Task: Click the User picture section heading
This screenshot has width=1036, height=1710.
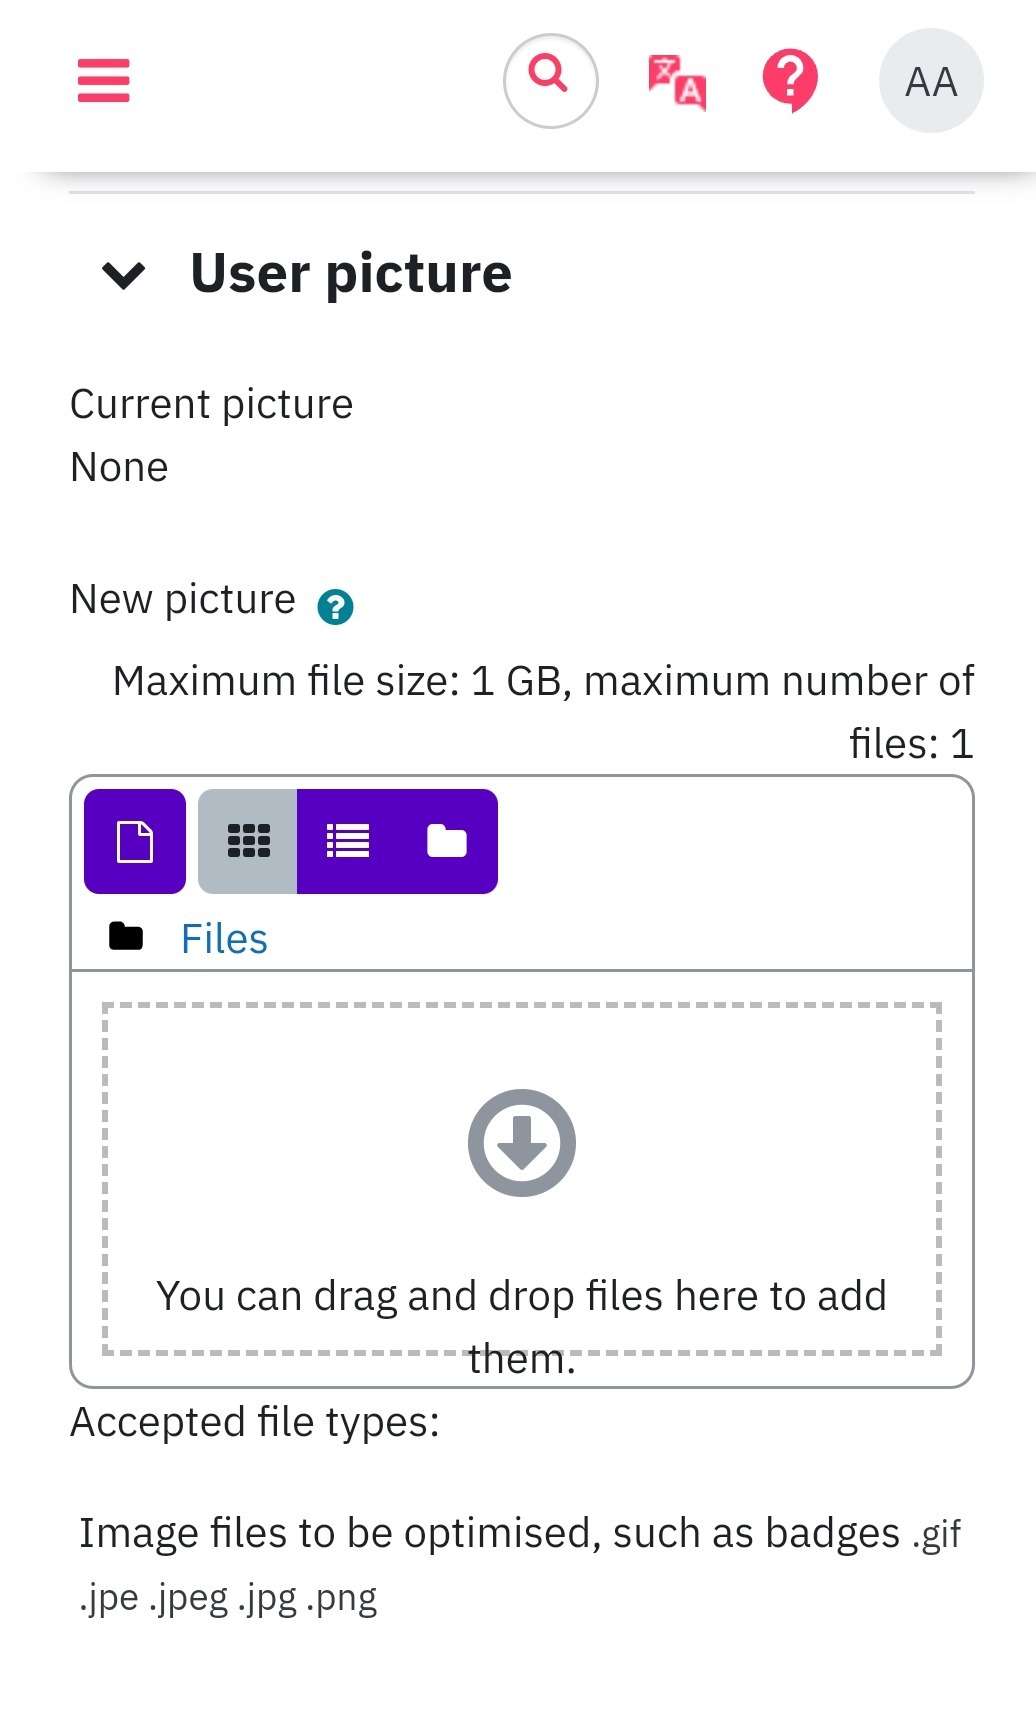Action: point(351,273)
